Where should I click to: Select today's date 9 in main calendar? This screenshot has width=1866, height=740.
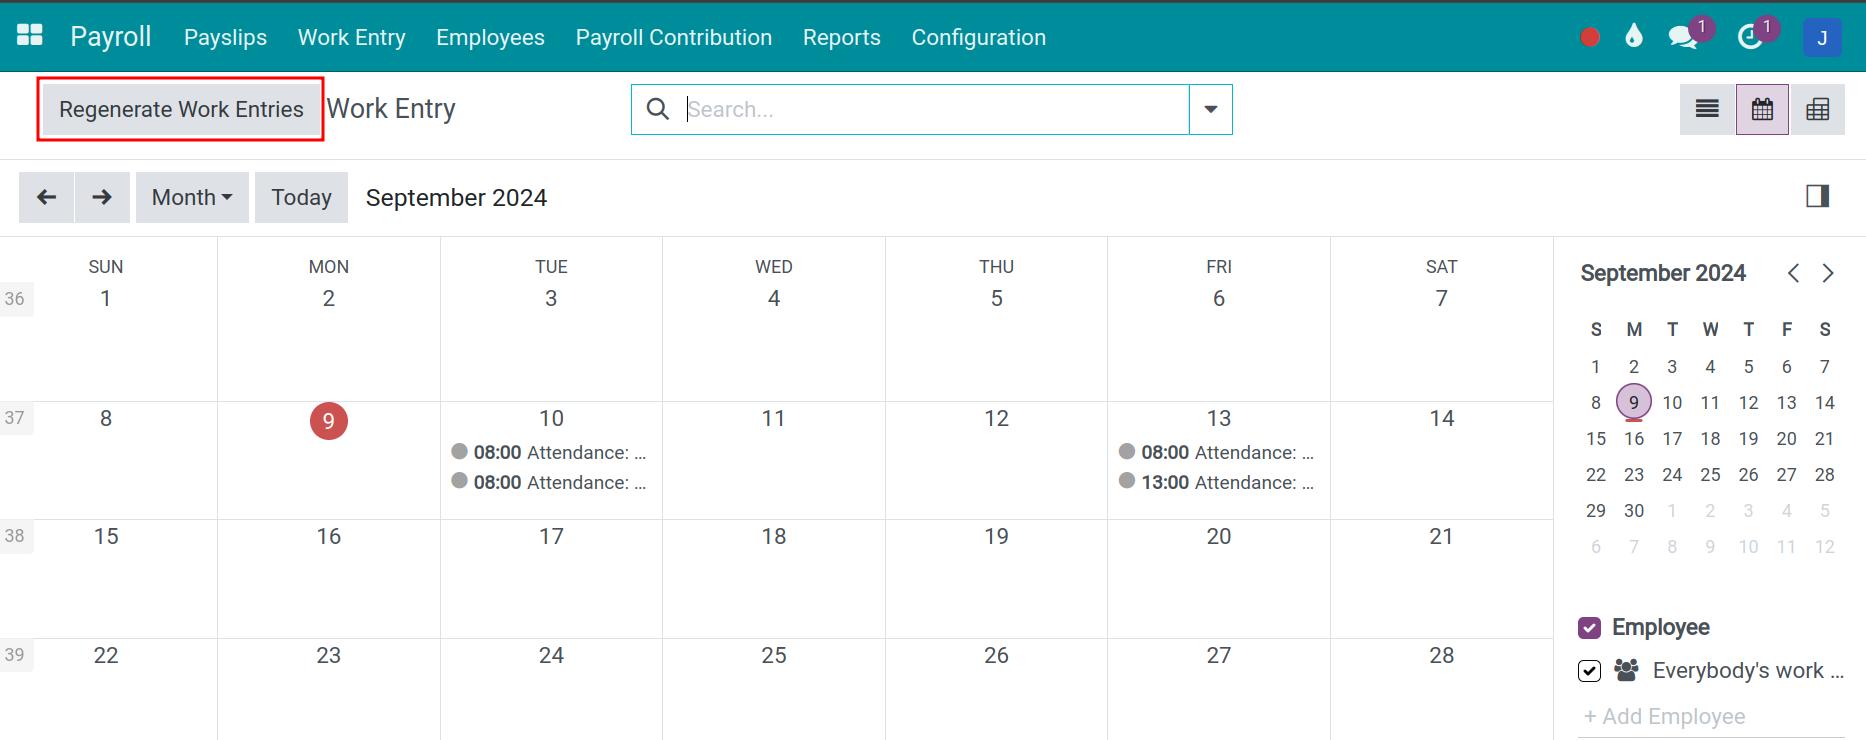[x=328, y=421]
